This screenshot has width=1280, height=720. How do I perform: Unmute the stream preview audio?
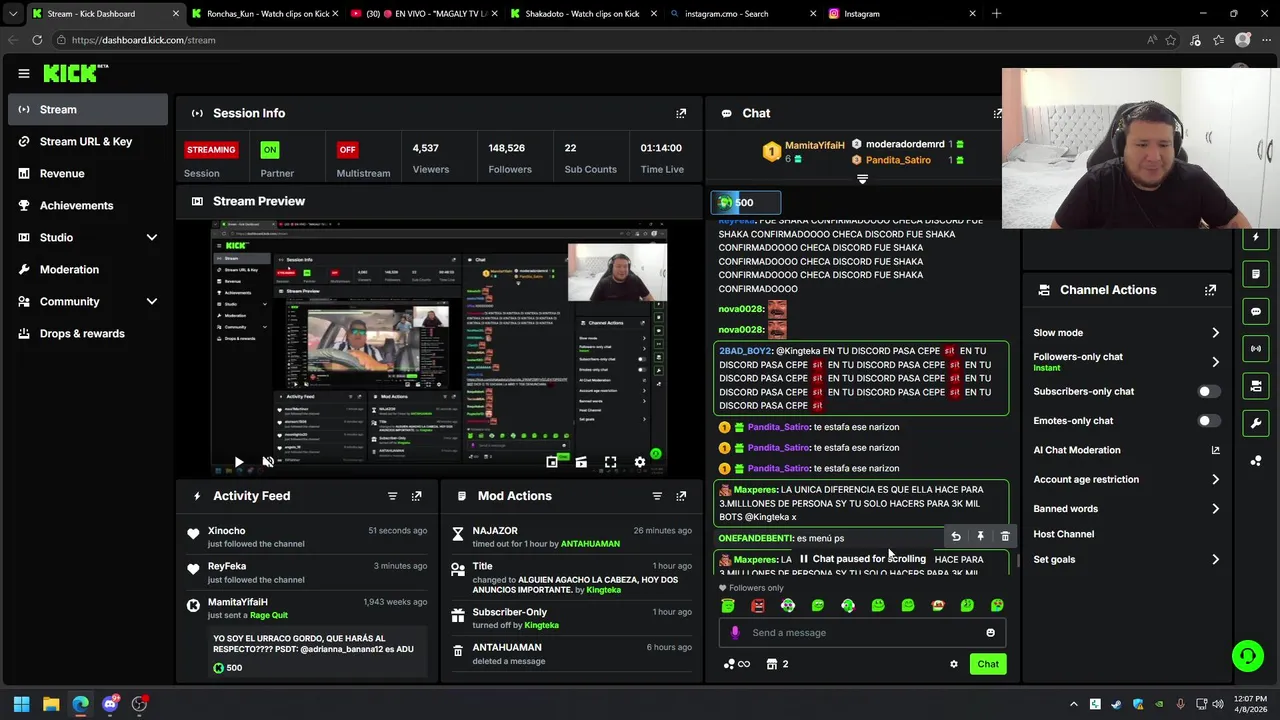point(268,462)
